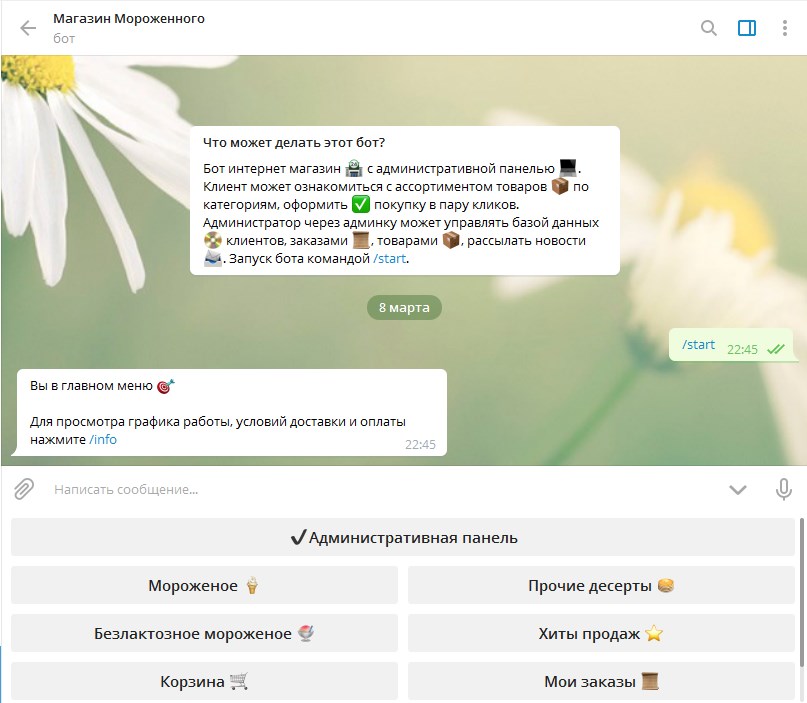
Task: Select Прочие десерты button
Action: pos(601,585)
